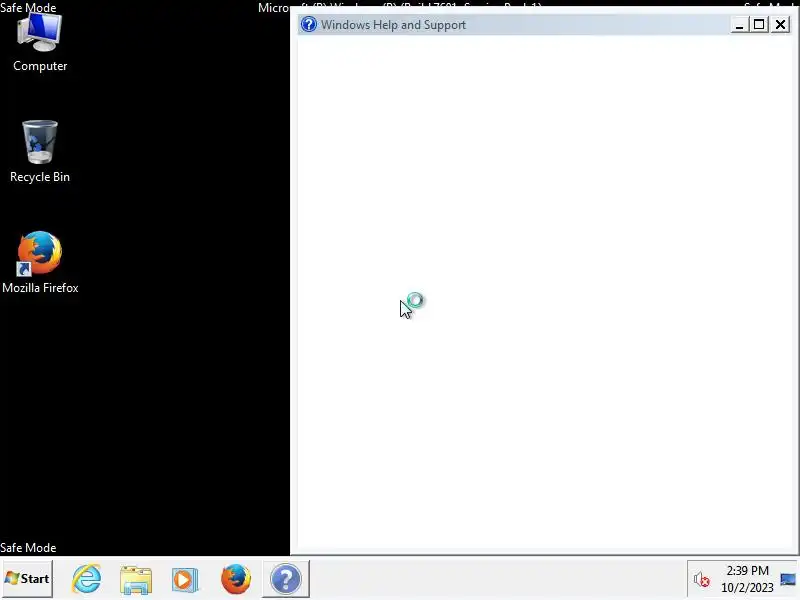
Task: Open the Computer desktop icon
Action: point(40,42)
